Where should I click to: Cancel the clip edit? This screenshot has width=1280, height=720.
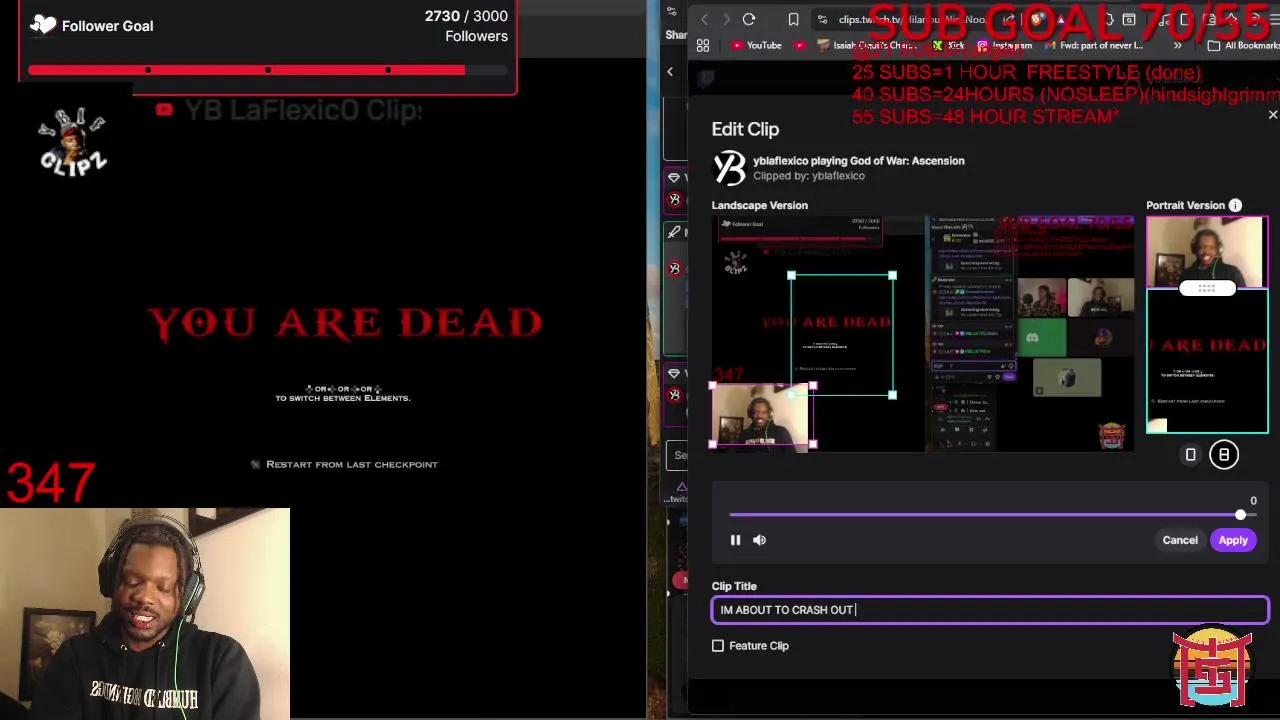point(1180,540)
